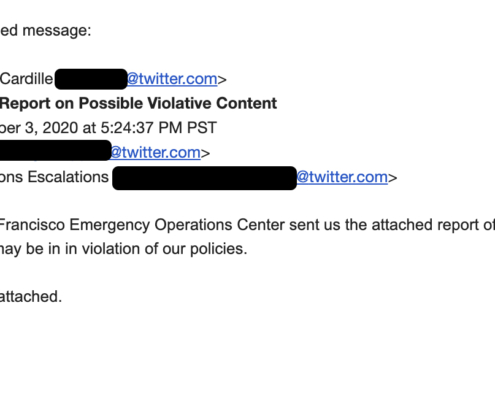Select the redaction box on the recipient line
This screenshot has width=495, height=400.
55,150
